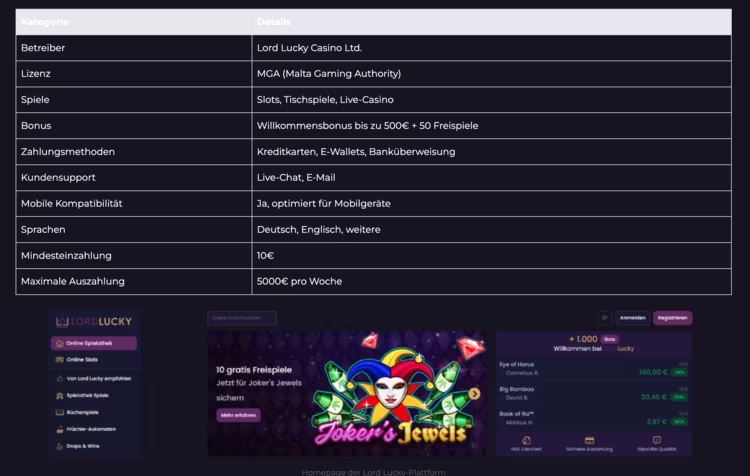Click the Geprüfte Qualität certificate icon
750x476 pixels.
pyautogui.click(x=657, y=440)
